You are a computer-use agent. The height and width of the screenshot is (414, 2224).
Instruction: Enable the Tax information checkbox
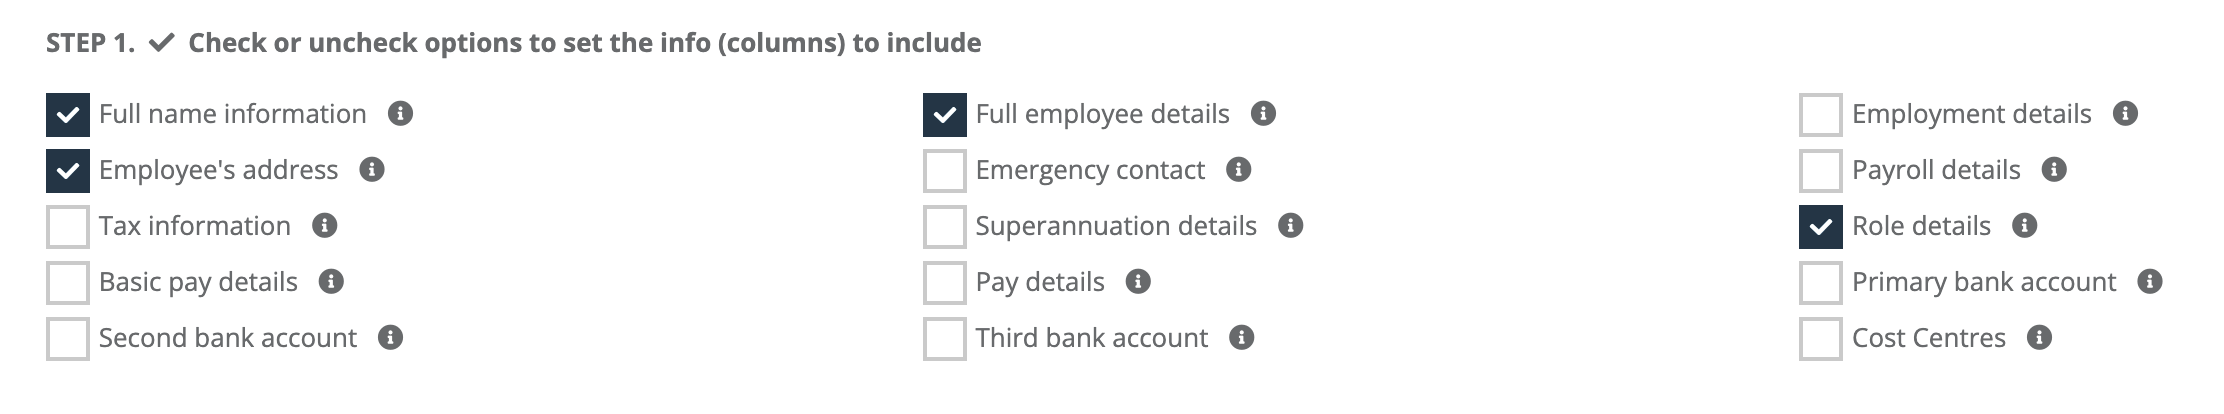(x=68, y=227)
